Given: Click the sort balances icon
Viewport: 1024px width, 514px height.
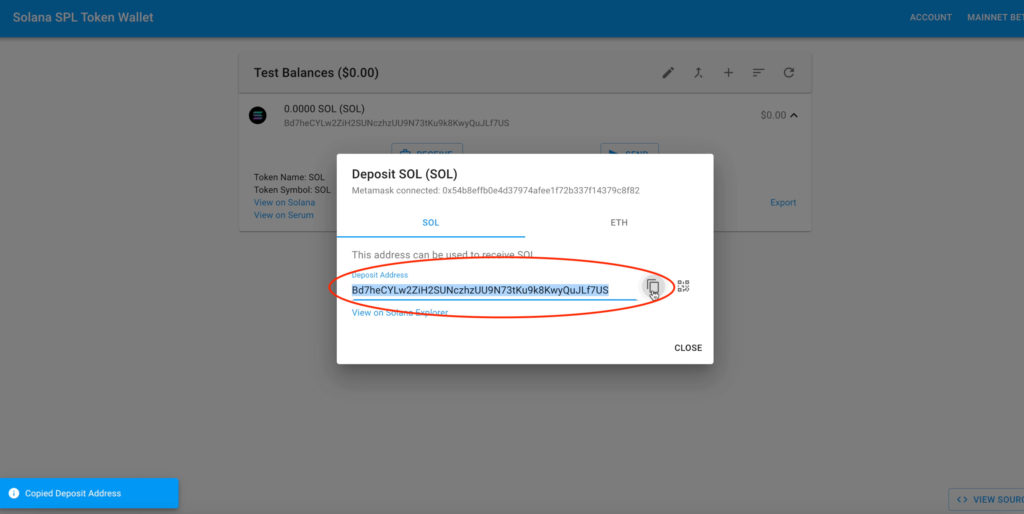Looking at the screenshot, I should [758, 72].
